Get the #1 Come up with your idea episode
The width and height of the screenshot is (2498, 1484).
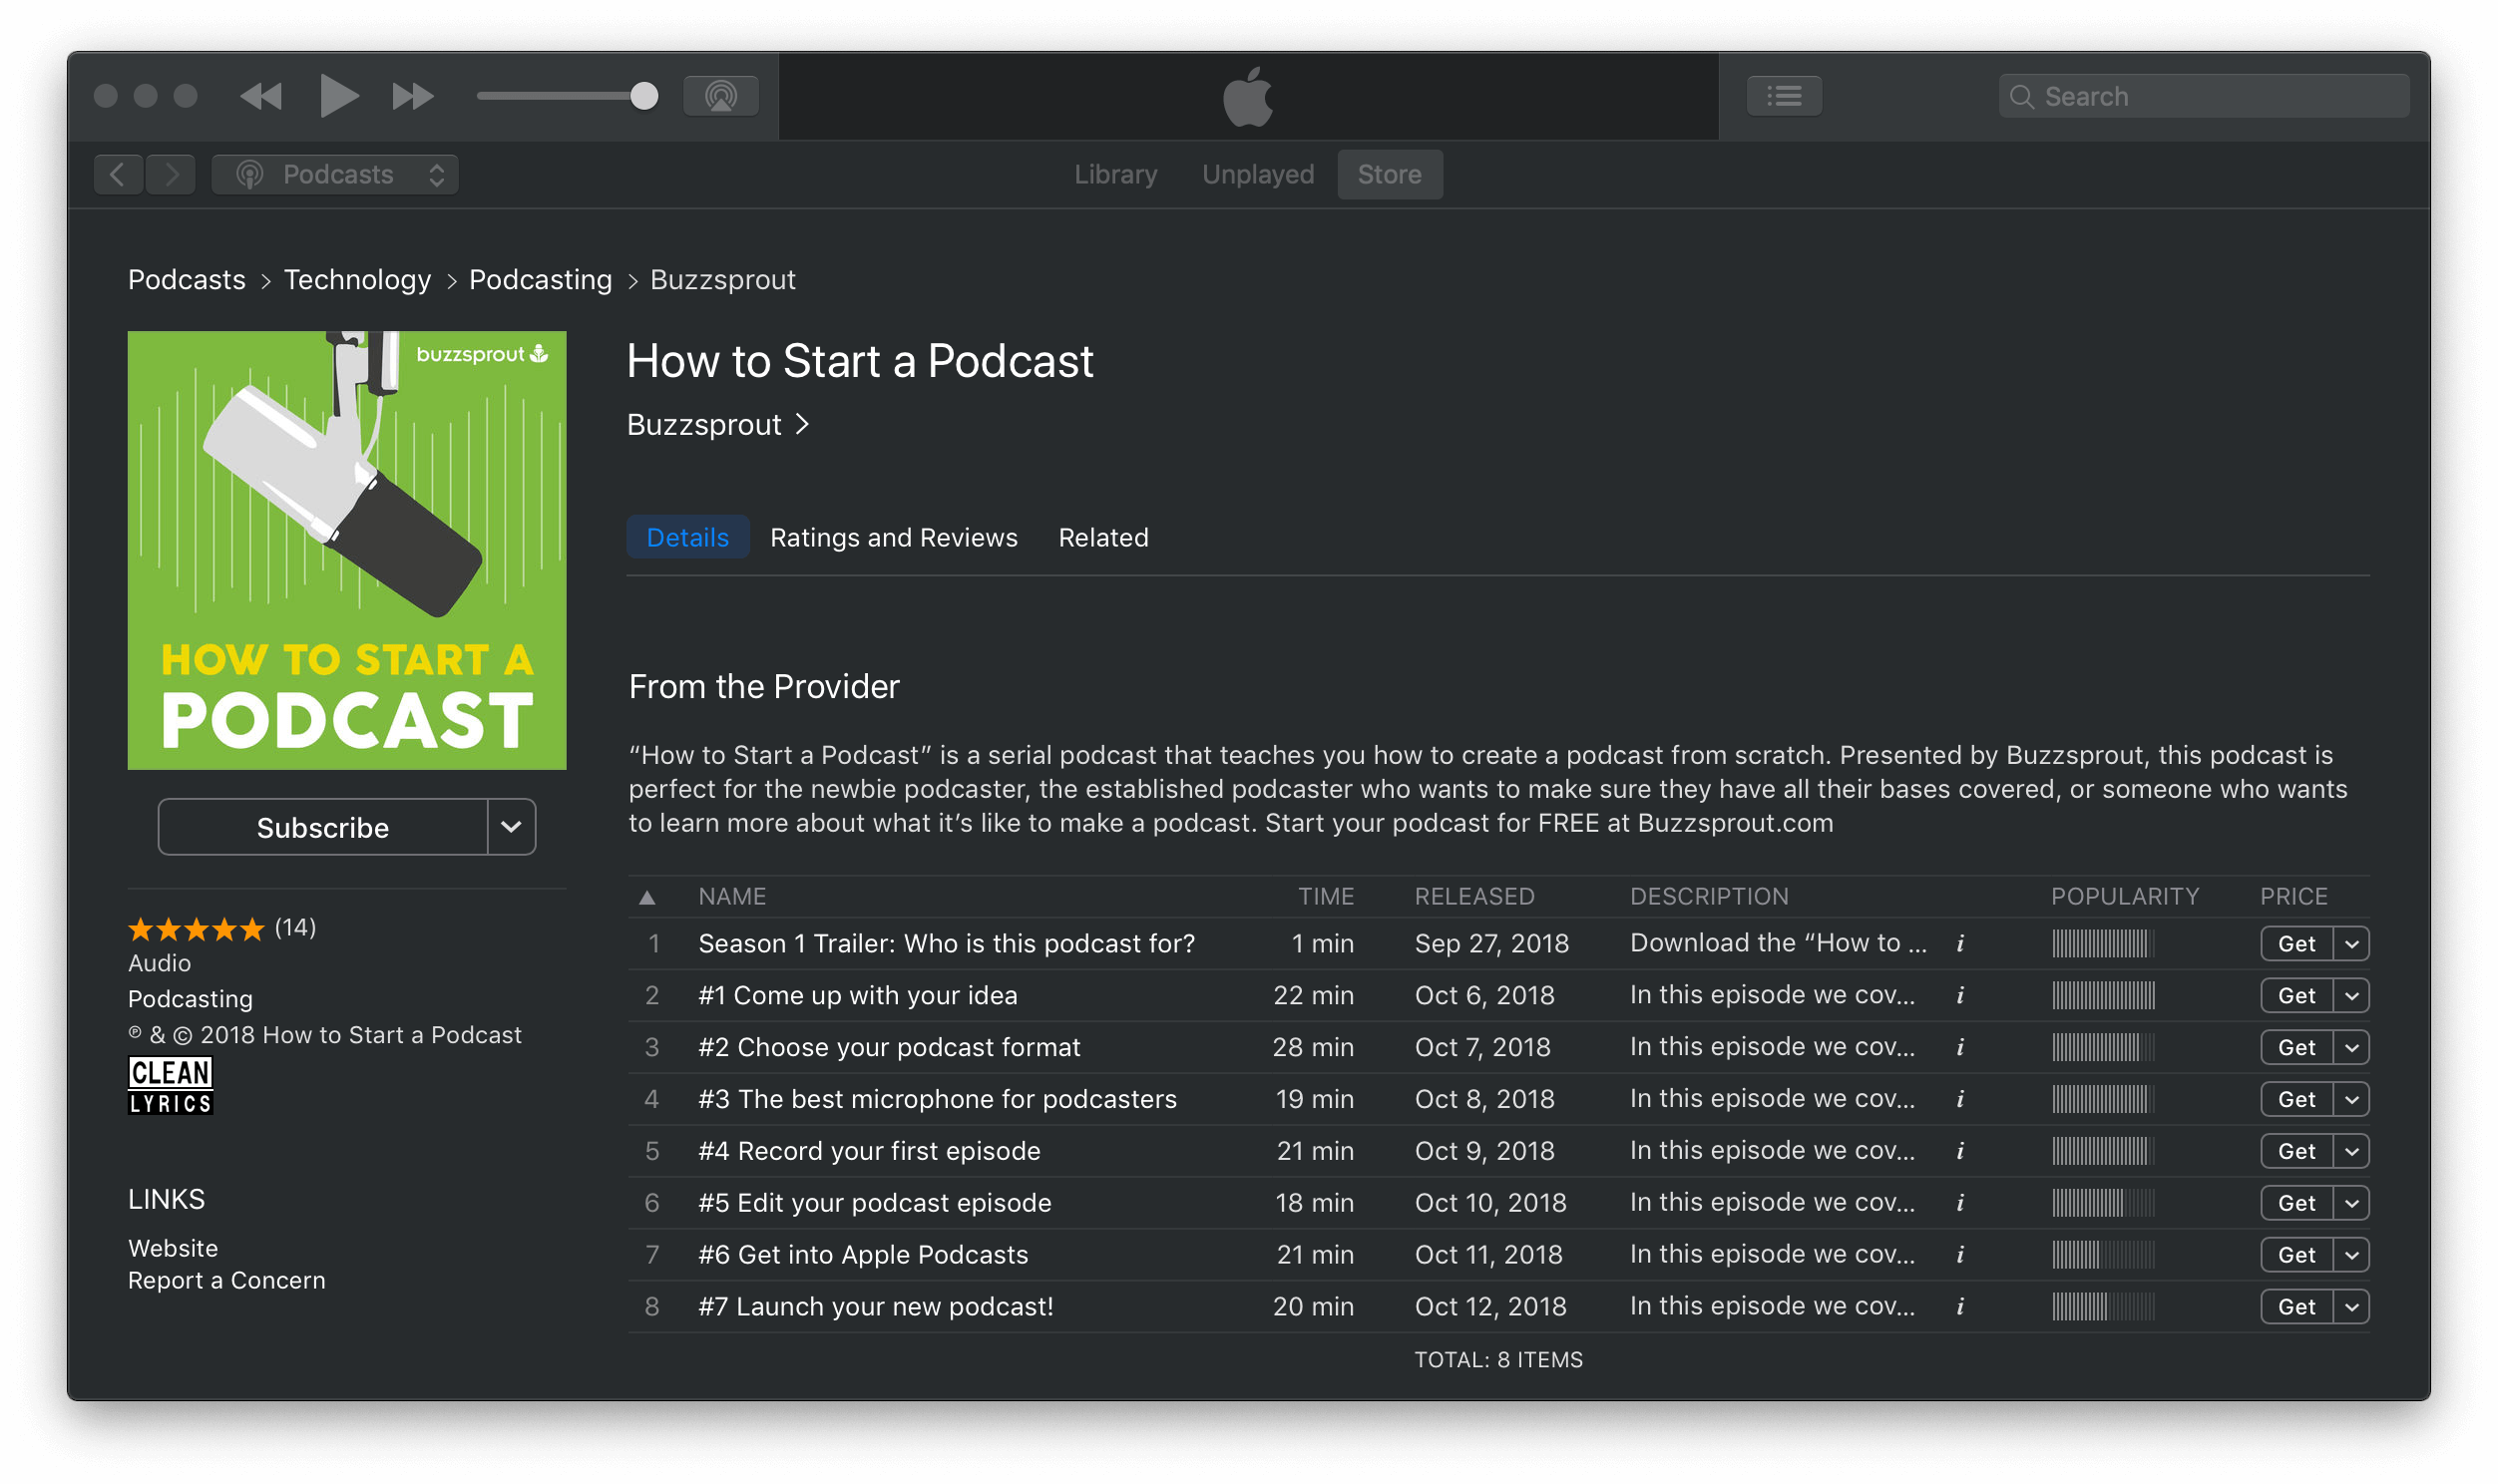[2297, 996]
